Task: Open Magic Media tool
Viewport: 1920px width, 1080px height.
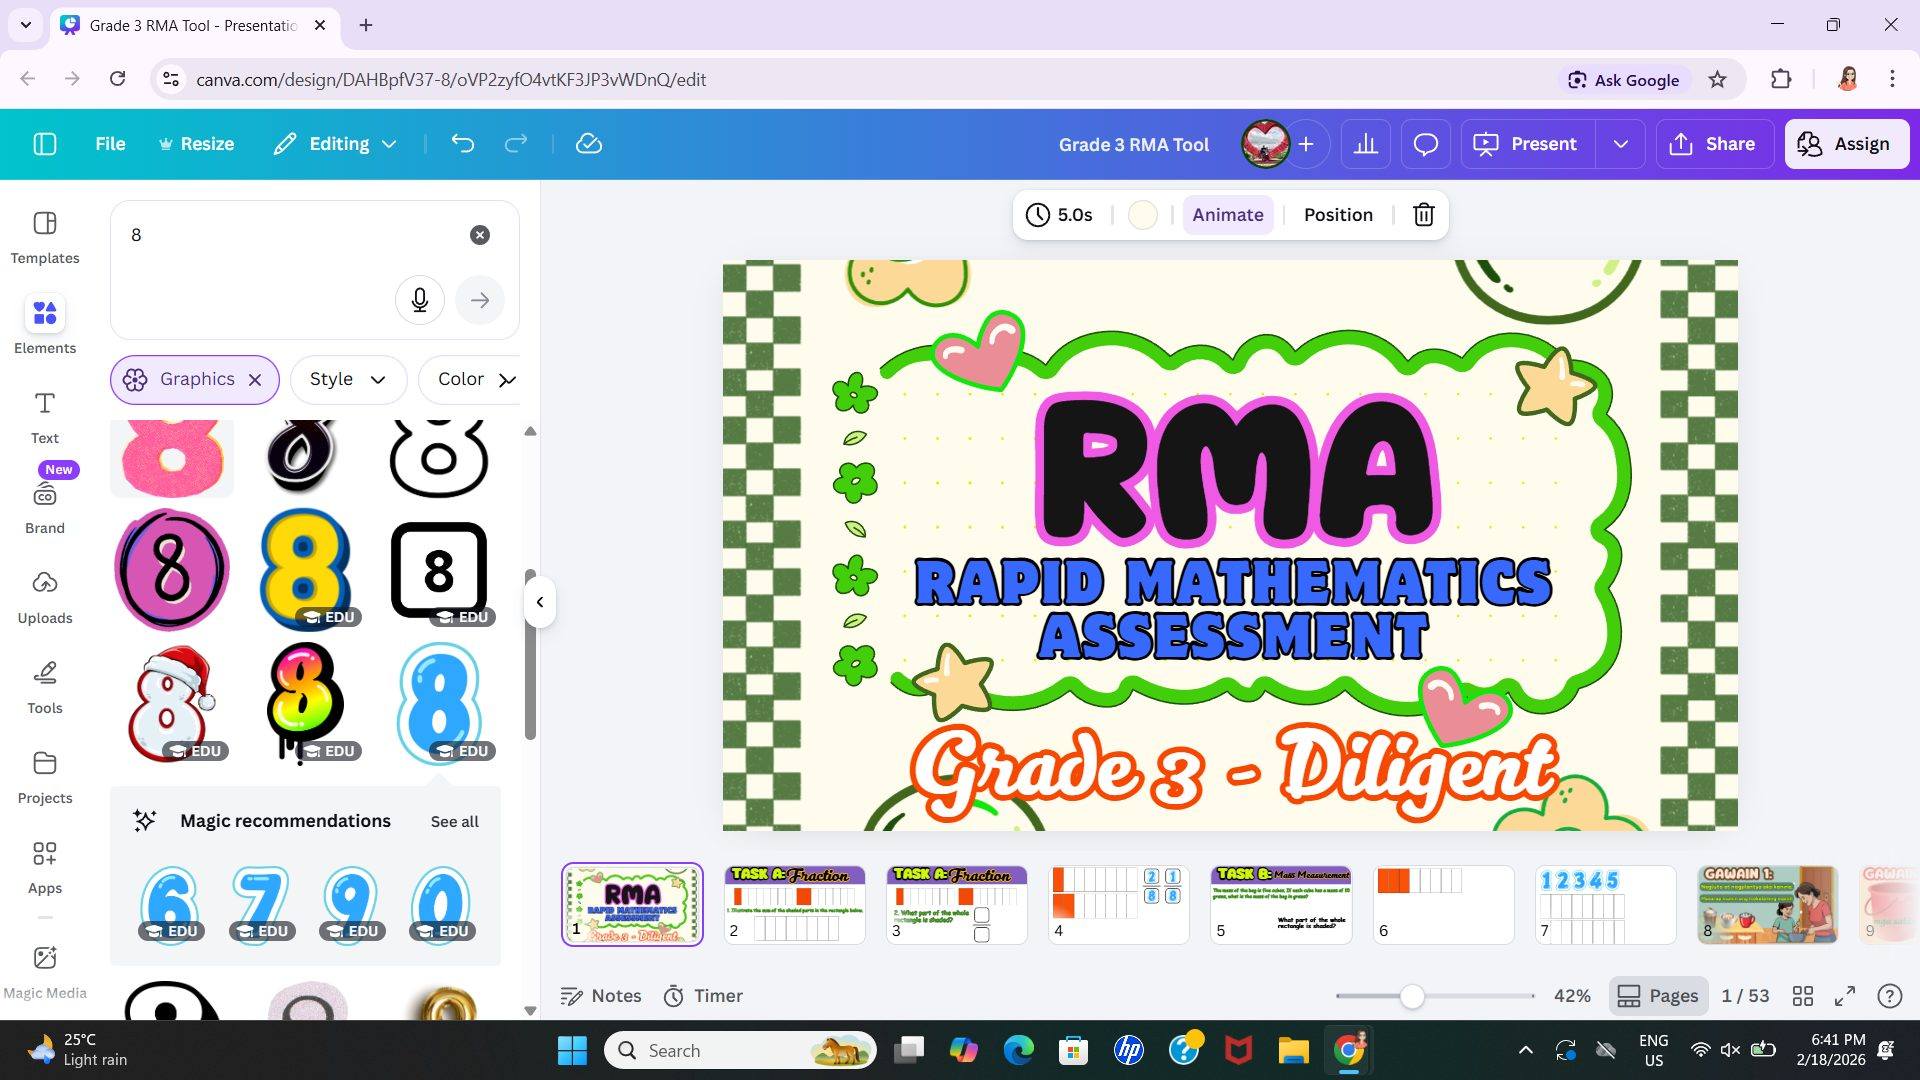Action: click(x=45, y=972)
